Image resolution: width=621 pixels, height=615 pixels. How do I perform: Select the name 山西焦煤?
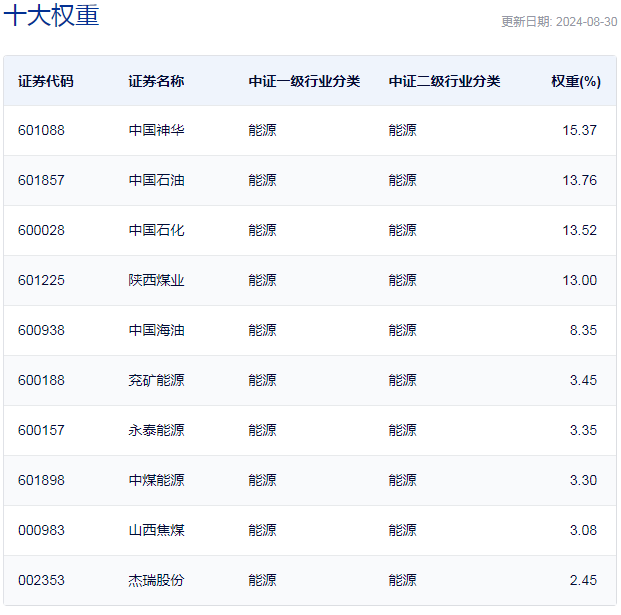point(156,530)
